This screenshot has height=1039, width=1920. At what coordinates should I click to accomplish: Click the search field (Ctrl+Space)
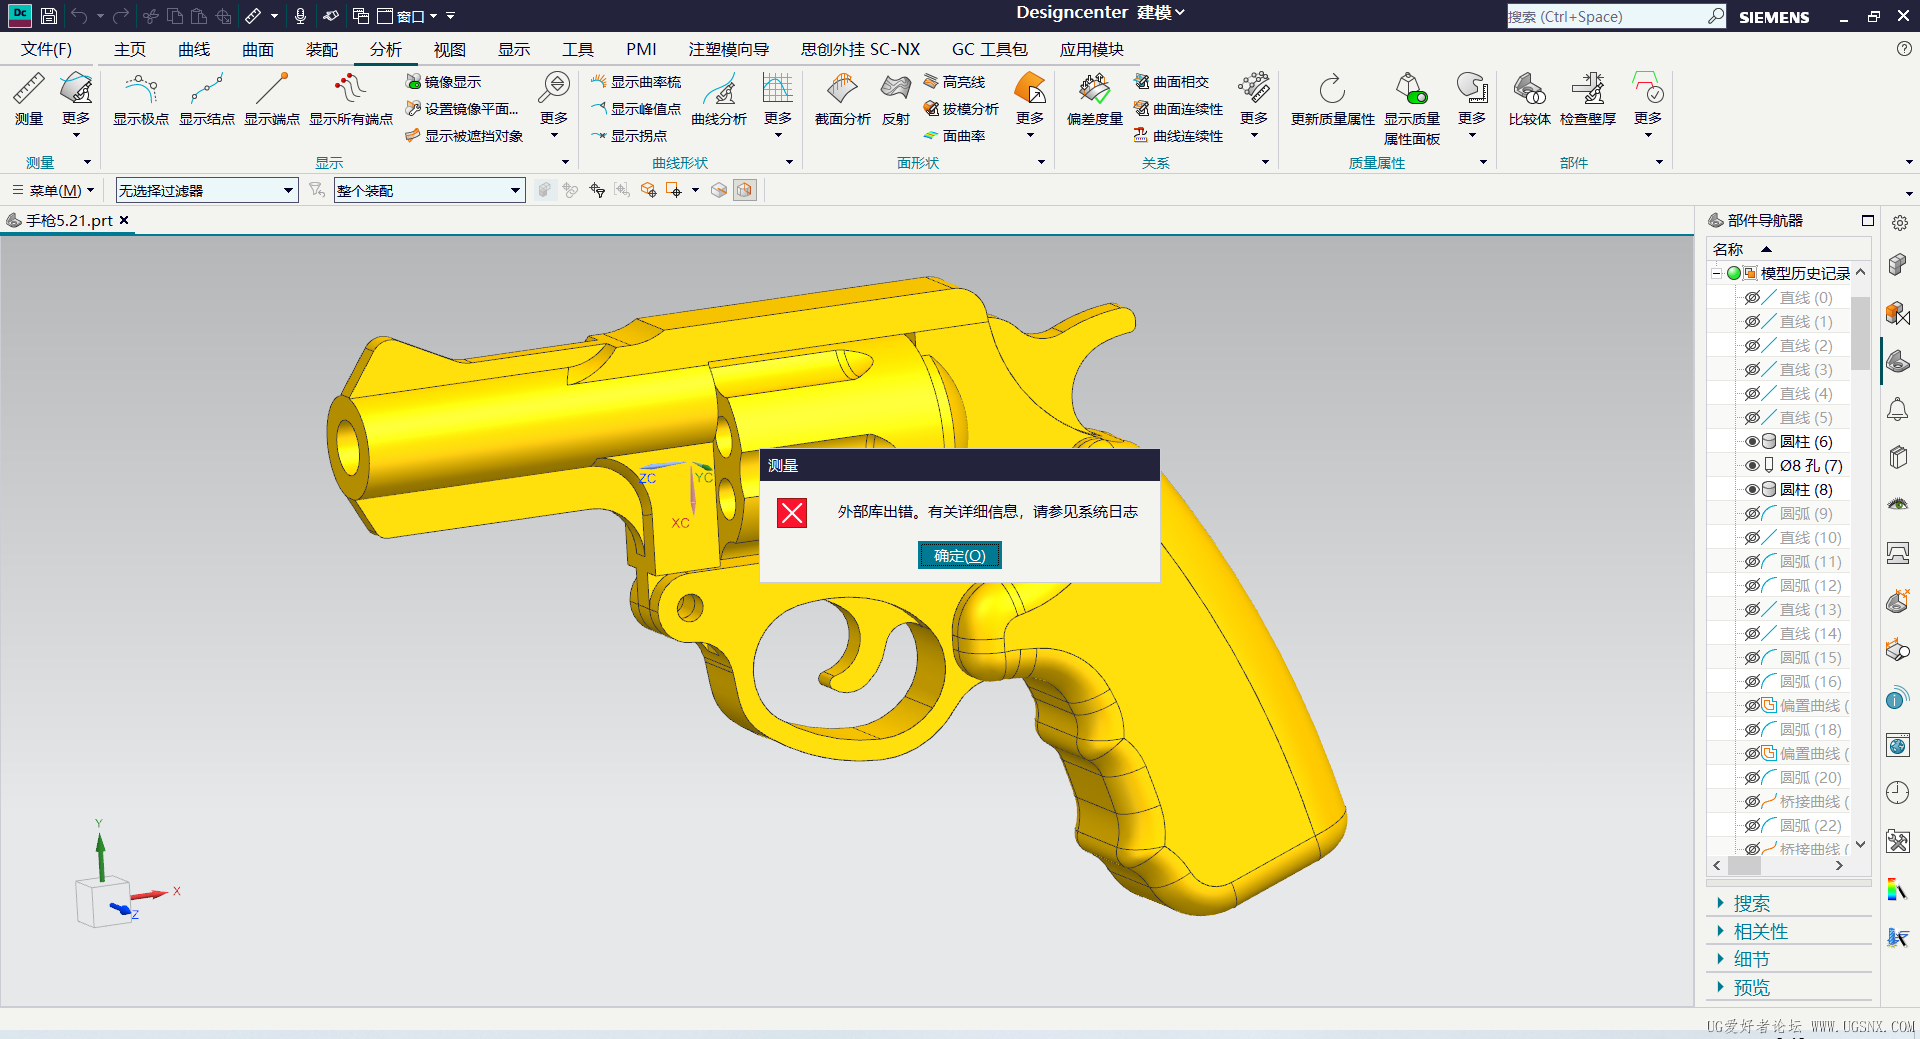click(1607, 16)
